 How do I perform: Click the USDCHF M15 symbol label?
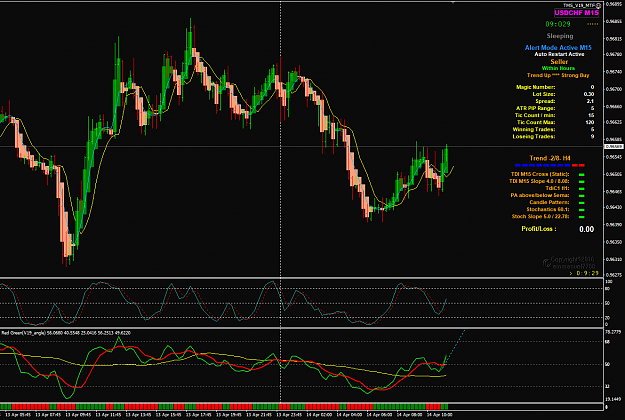(x=576, y=13)
